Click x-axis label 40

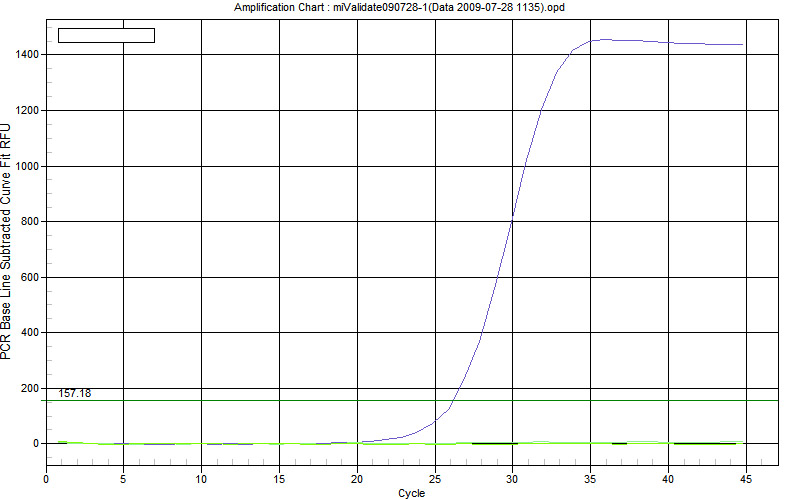pyautogui.click(x=668, y=479)
